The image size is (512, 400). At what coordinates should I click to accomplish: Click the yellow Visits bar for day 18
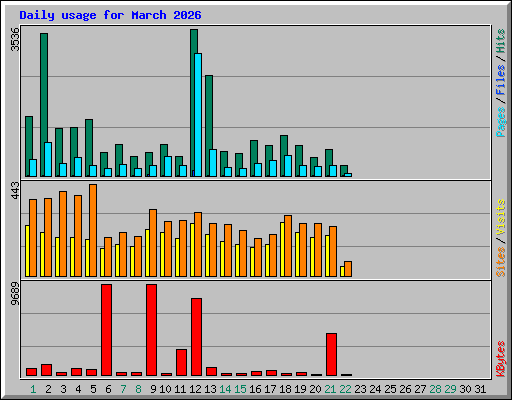(x=282, y=249)
